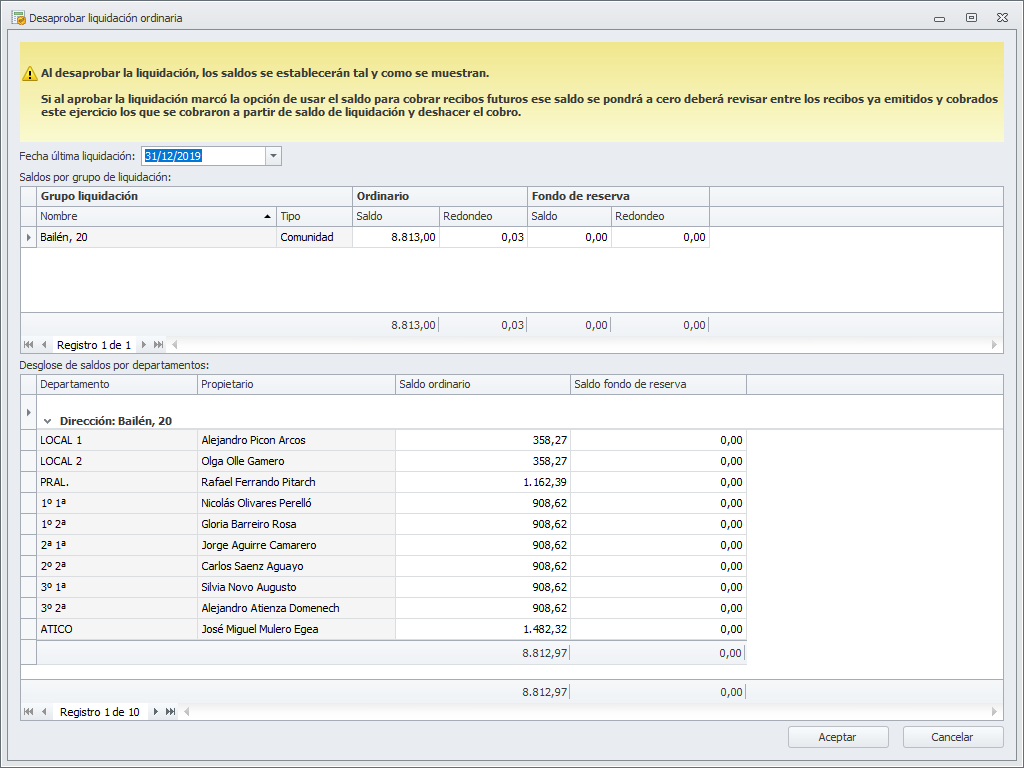Go to next record in department breakdown navigator

coord(156,712)
